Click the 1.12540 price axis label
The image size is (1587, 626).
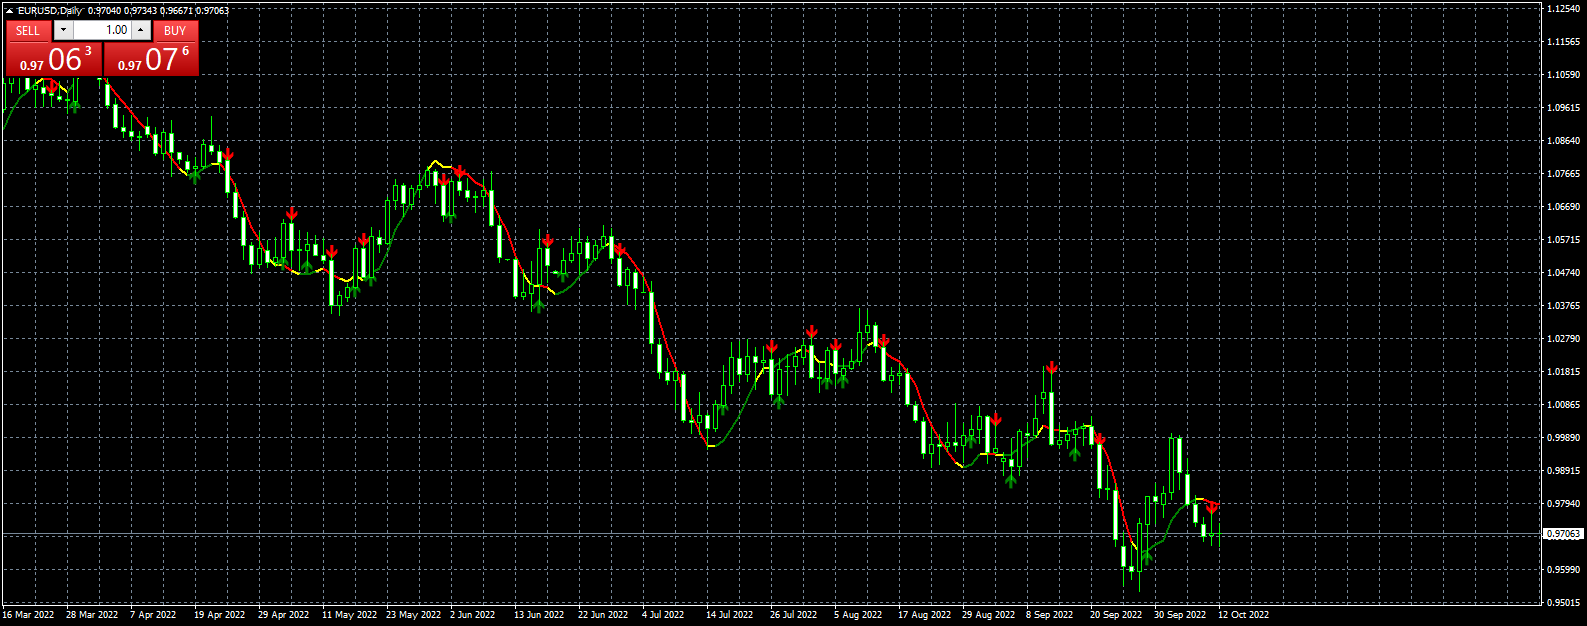[x=1563, y=9]
